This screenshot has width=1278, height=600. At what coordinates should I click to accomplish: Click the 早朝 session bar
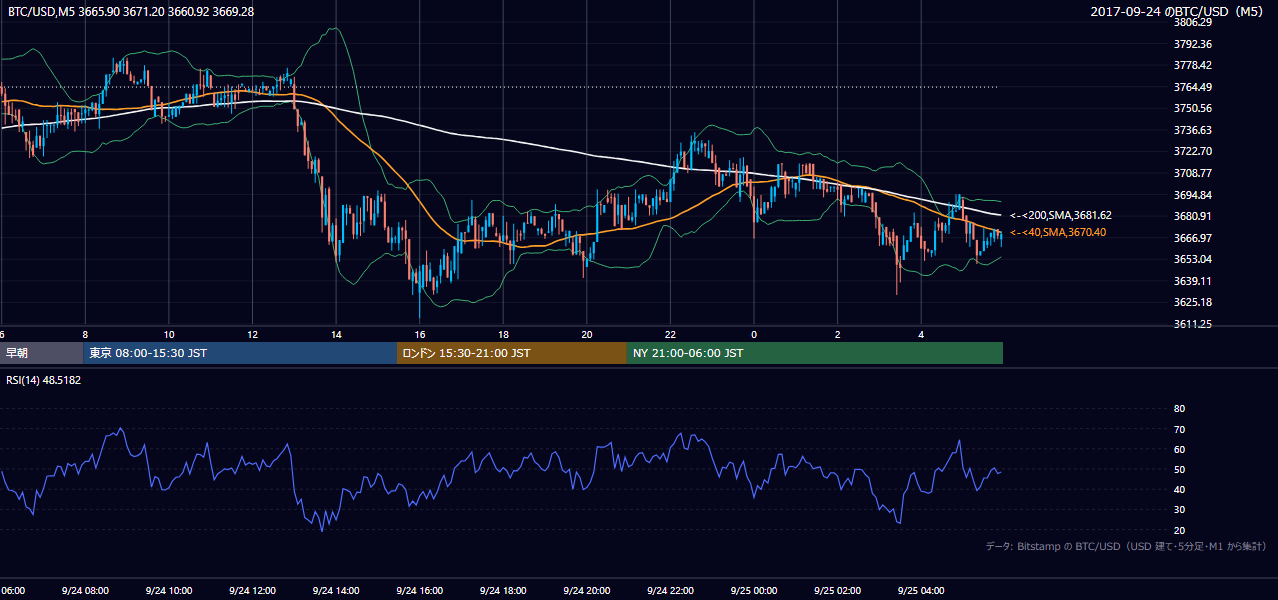41,353
